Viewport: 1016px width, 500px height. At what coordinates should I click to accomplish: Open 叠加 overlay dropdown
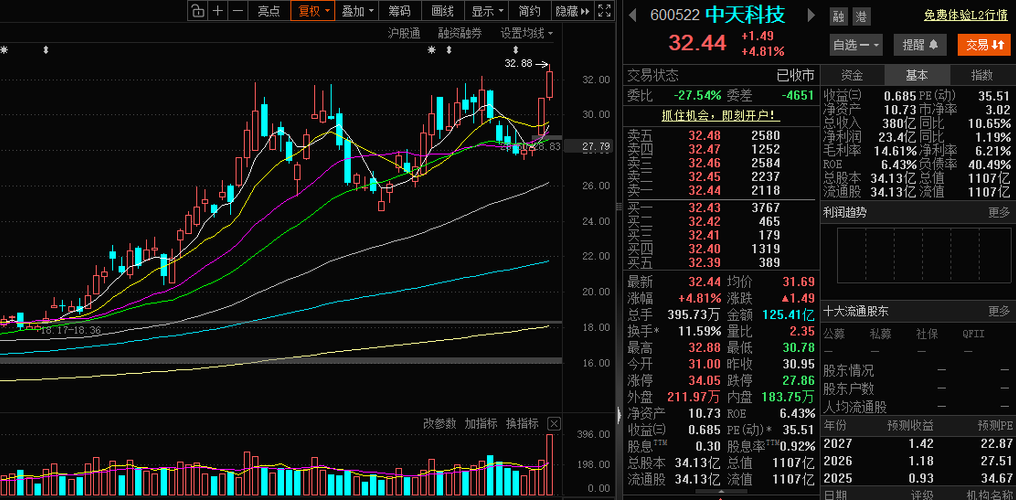pyautogui.click(x=358, y=10)
